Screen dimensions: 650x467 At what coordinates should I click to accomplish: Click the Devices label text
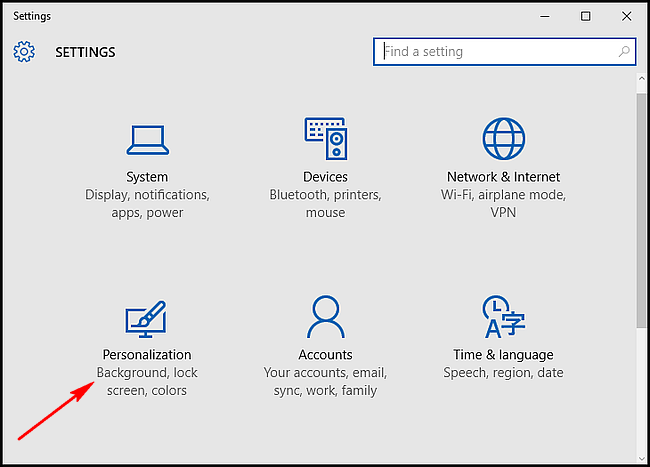click(325, 177)
